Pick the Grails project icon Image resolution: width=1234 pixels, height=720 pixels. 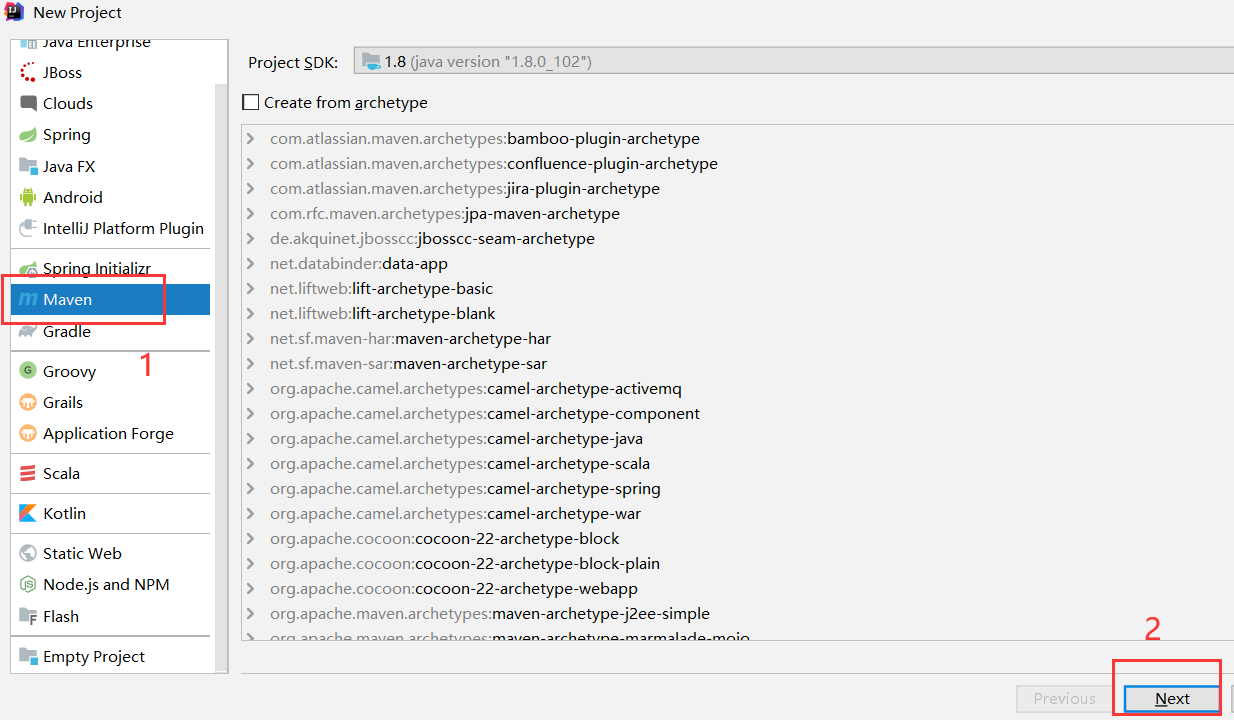(28, 402)
